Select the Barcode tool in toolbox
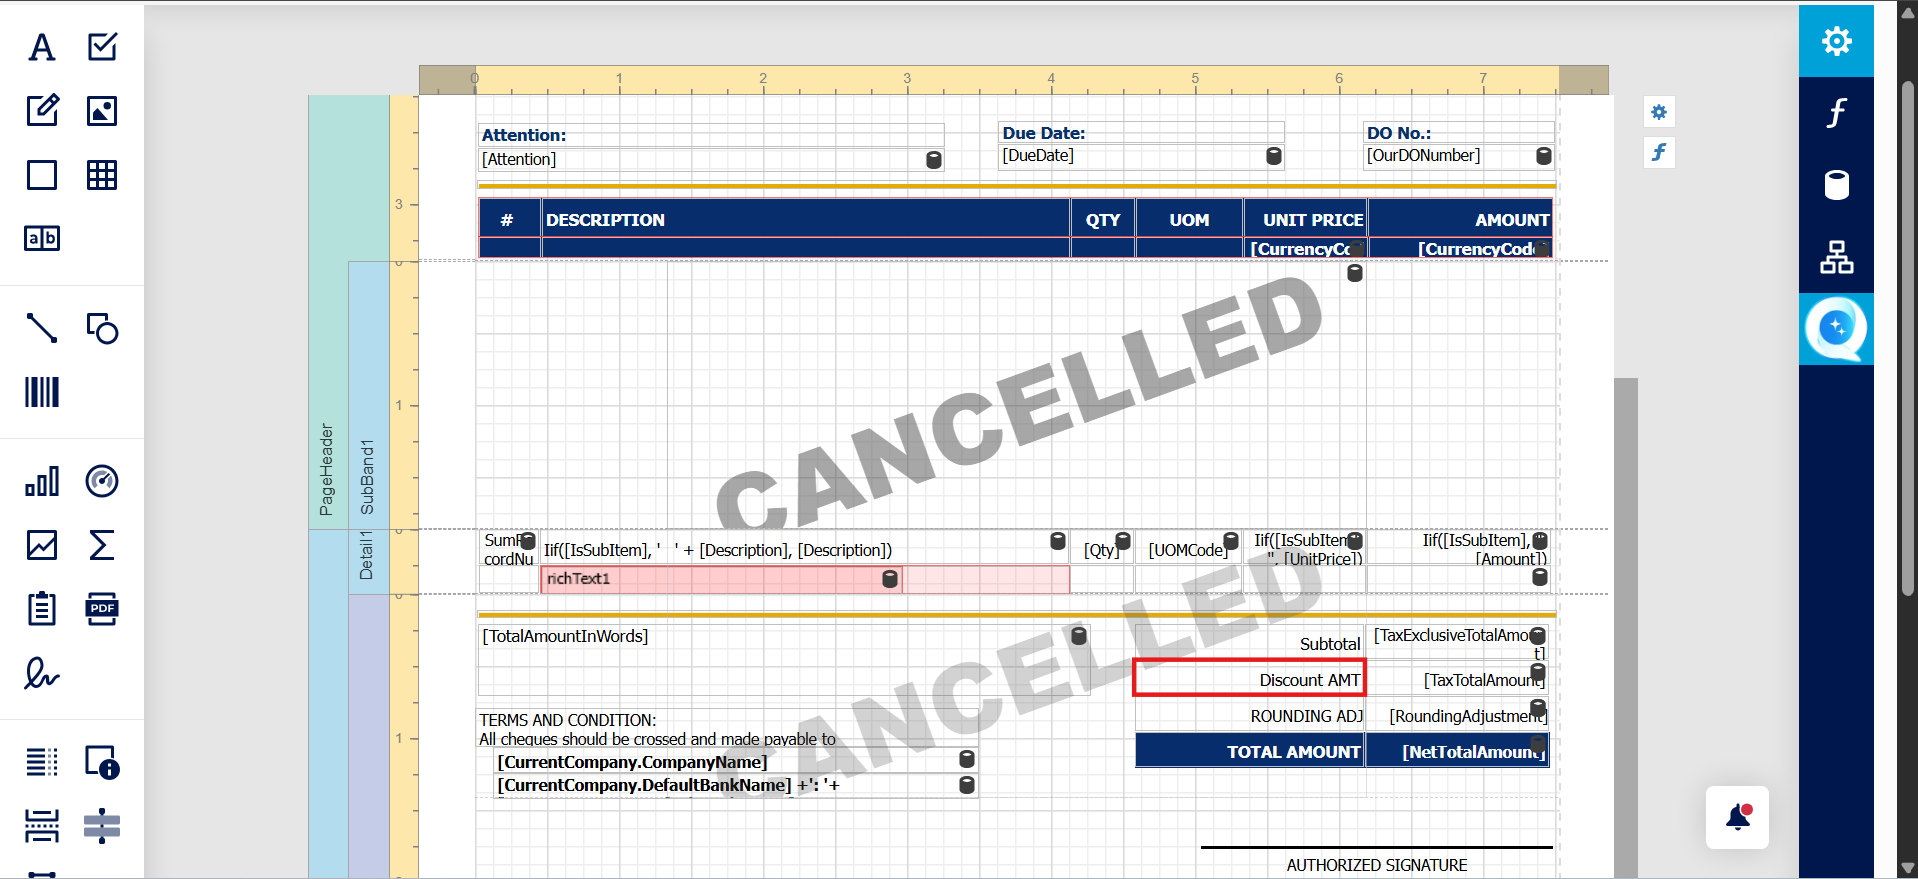1918x879 pixels. pyautogui.click(x=42, y=392)
